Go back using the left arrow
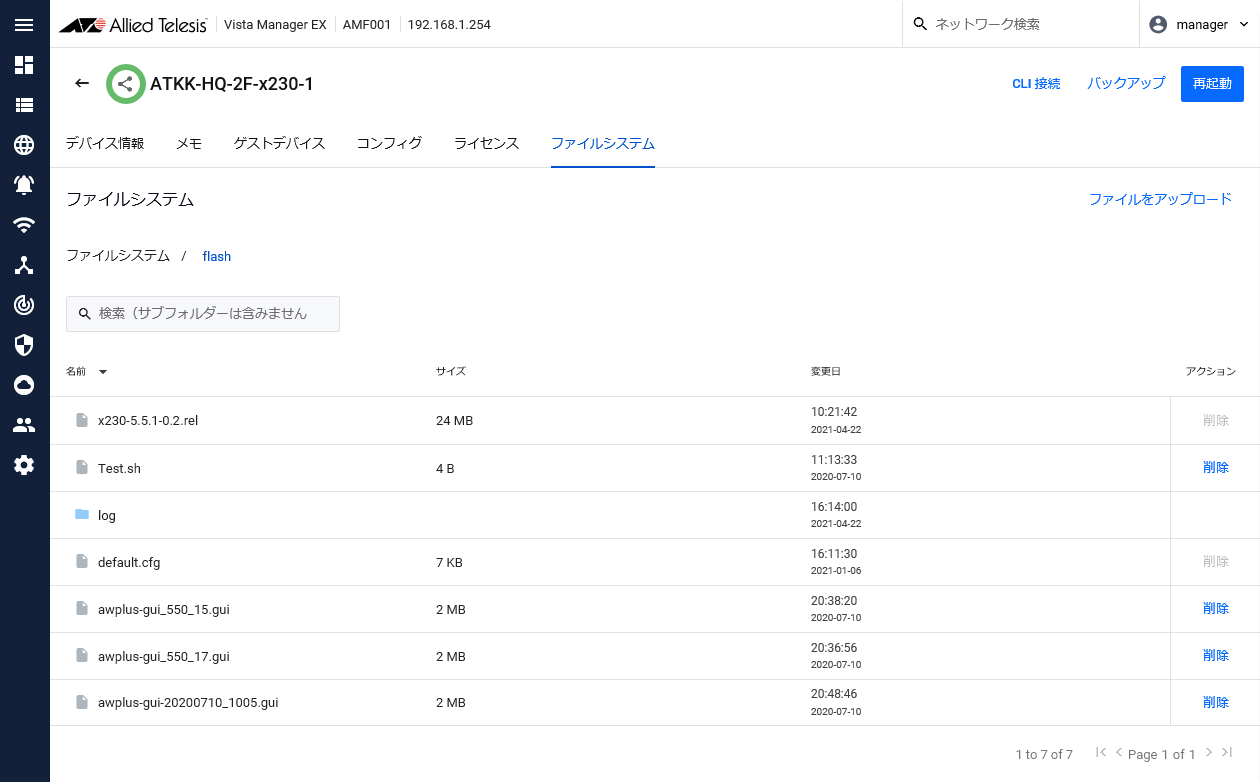Image resolution: width=1260 pixels, height=782 pixels. [x=82, y=83]
